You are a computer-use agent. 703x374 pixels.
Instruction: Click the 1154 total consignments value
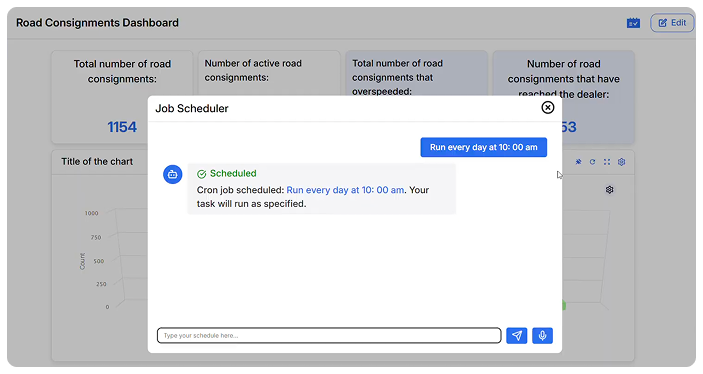pyautogui.click(x=122, y=127)
